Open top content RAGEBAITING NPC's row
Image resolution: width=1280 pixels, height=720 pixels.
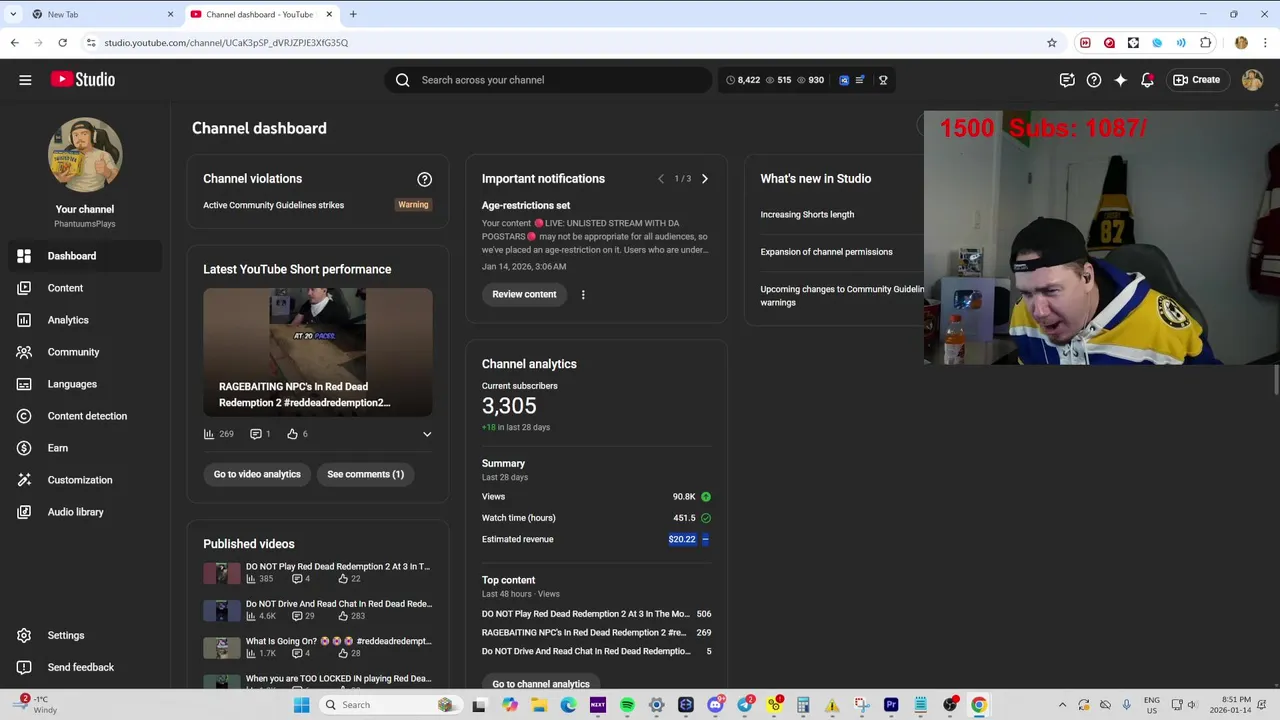pos(596,633)
